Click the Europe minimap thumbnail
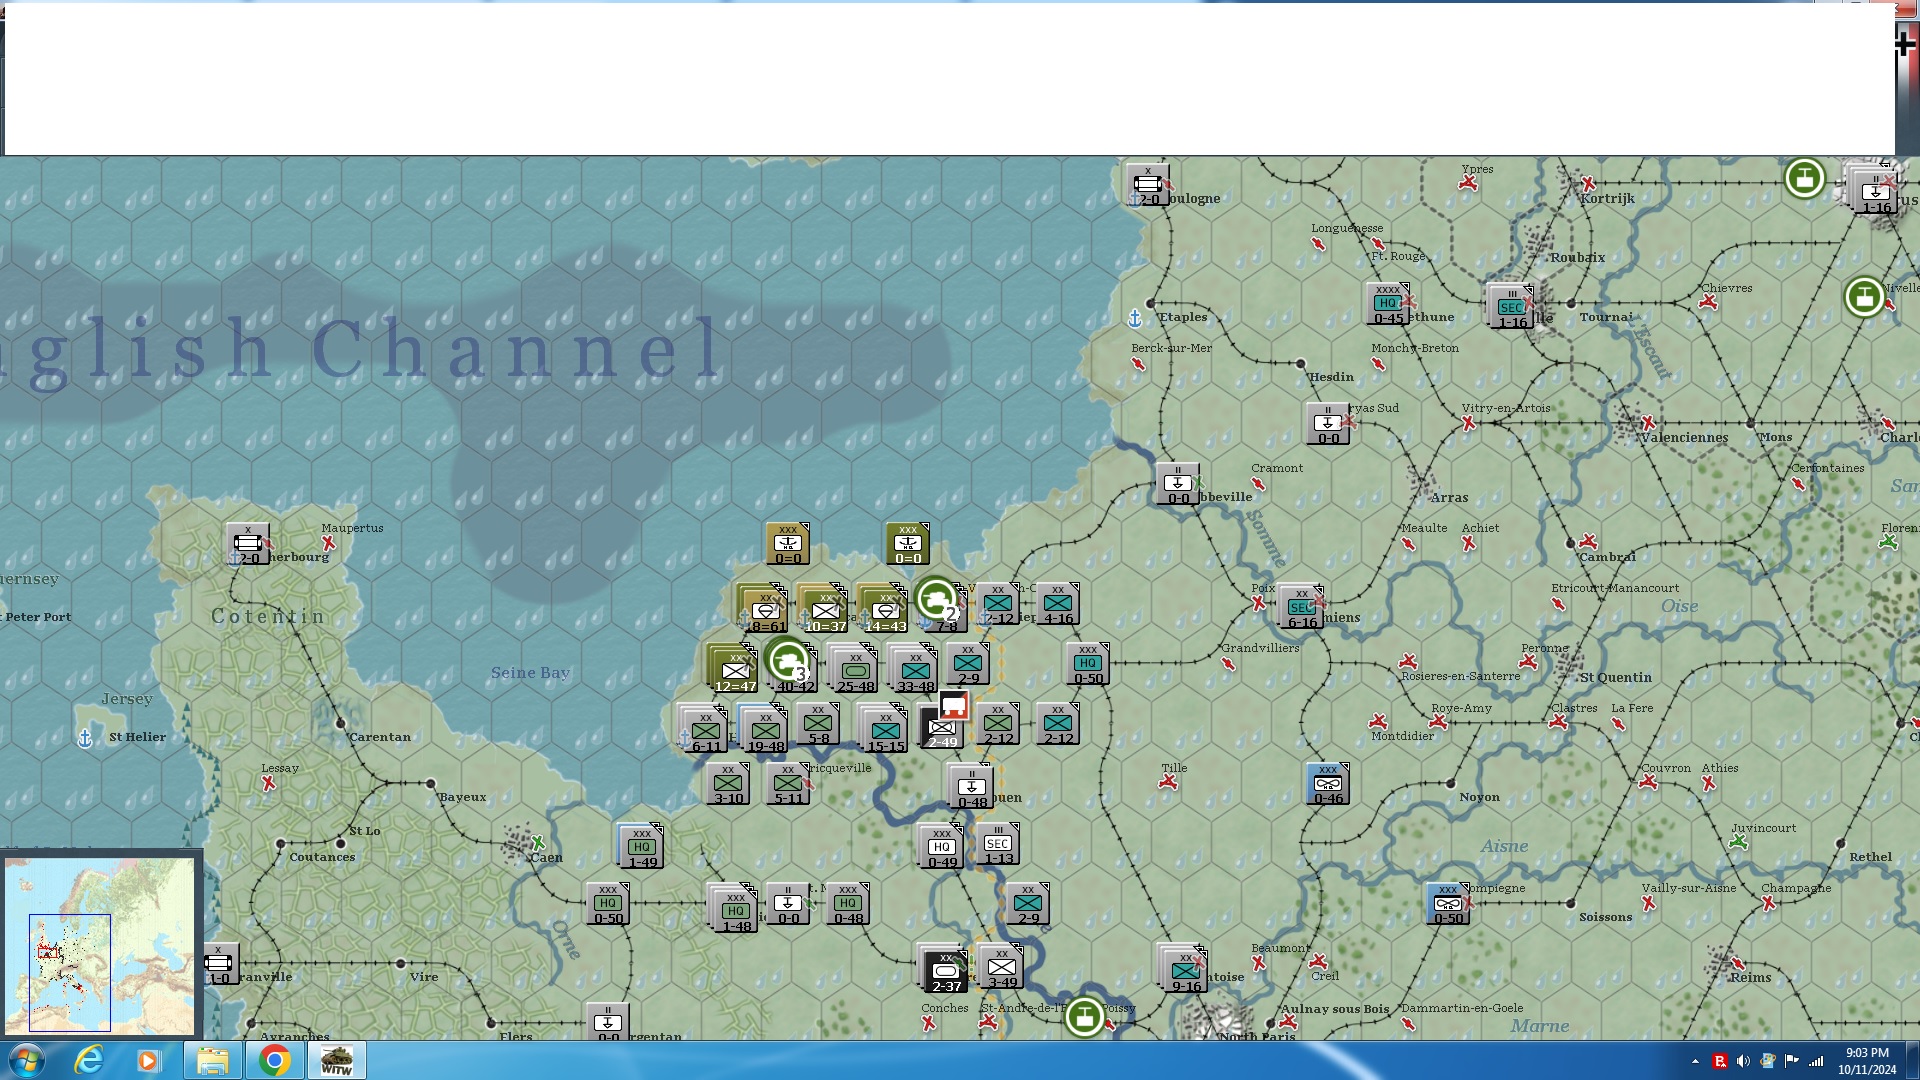1920x1080 pixels. (99, 945)
